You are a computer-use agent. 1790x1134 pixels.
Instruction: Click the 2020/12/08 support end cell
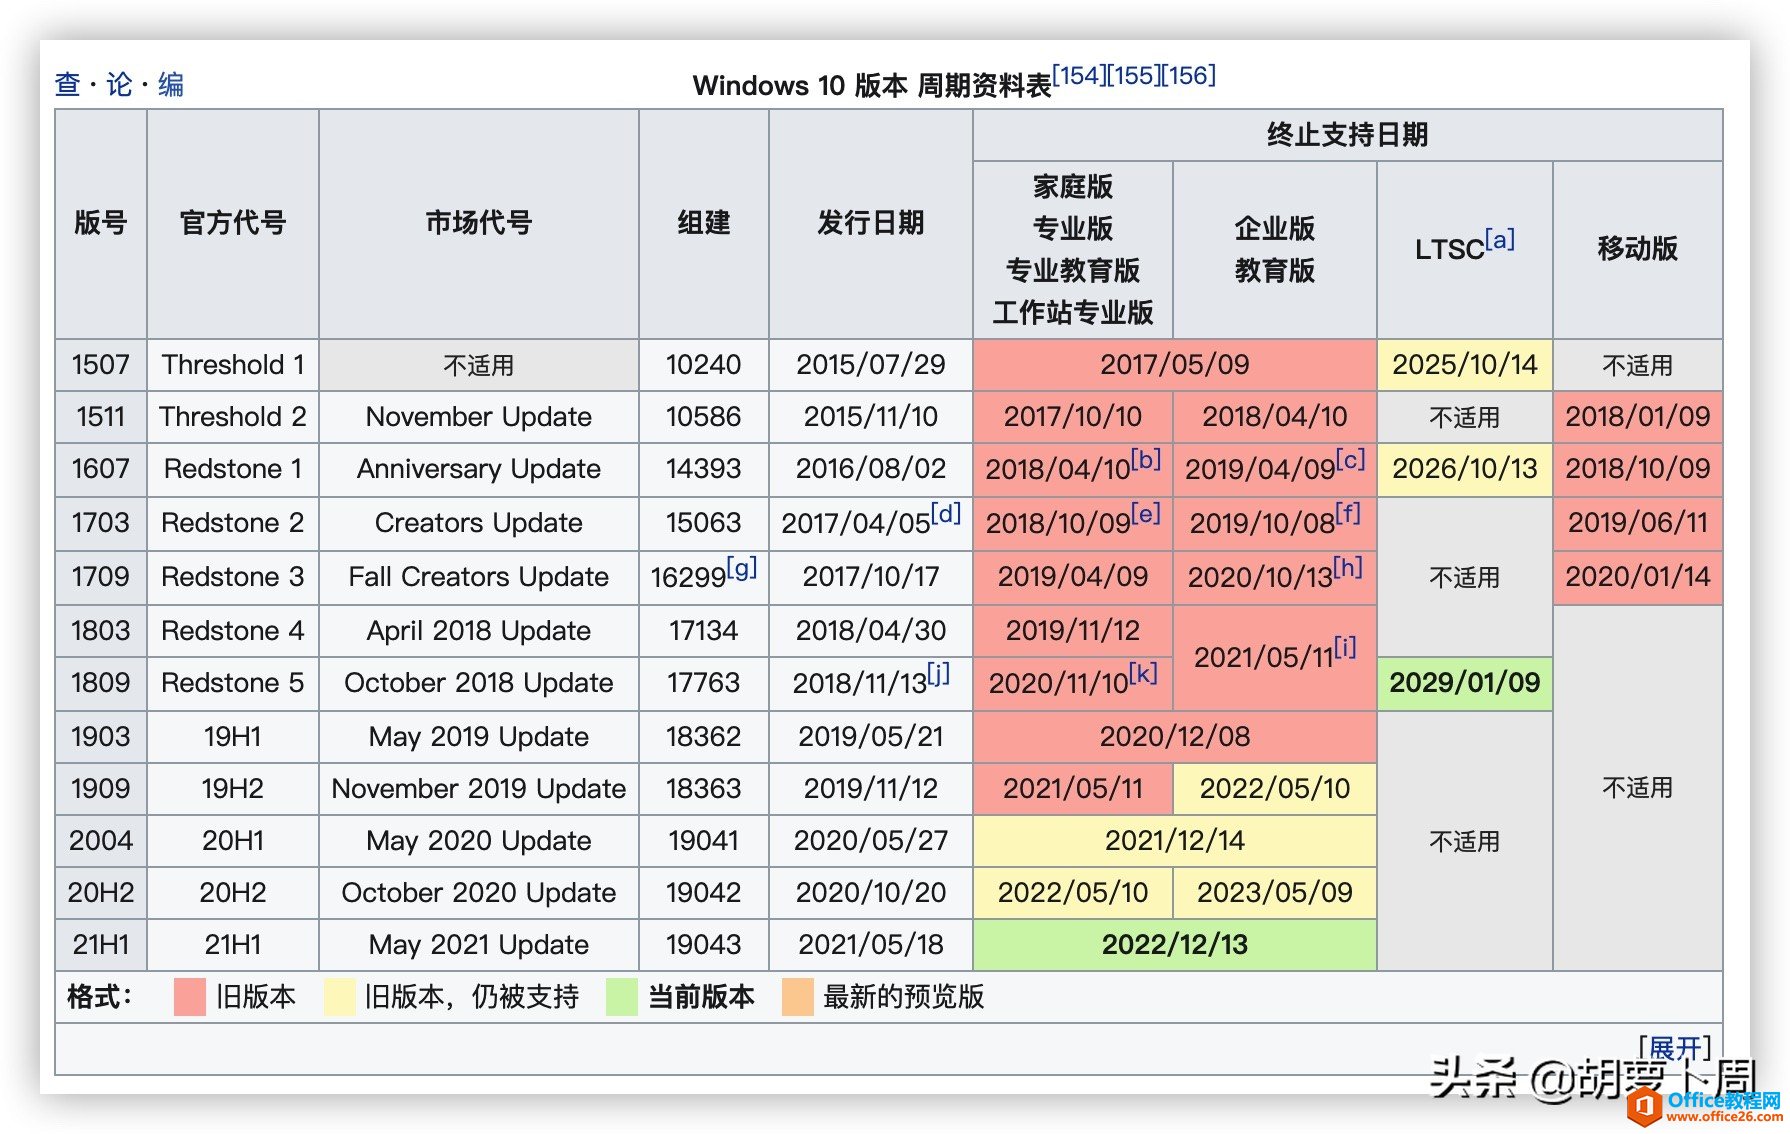[x=1175, y=737]
